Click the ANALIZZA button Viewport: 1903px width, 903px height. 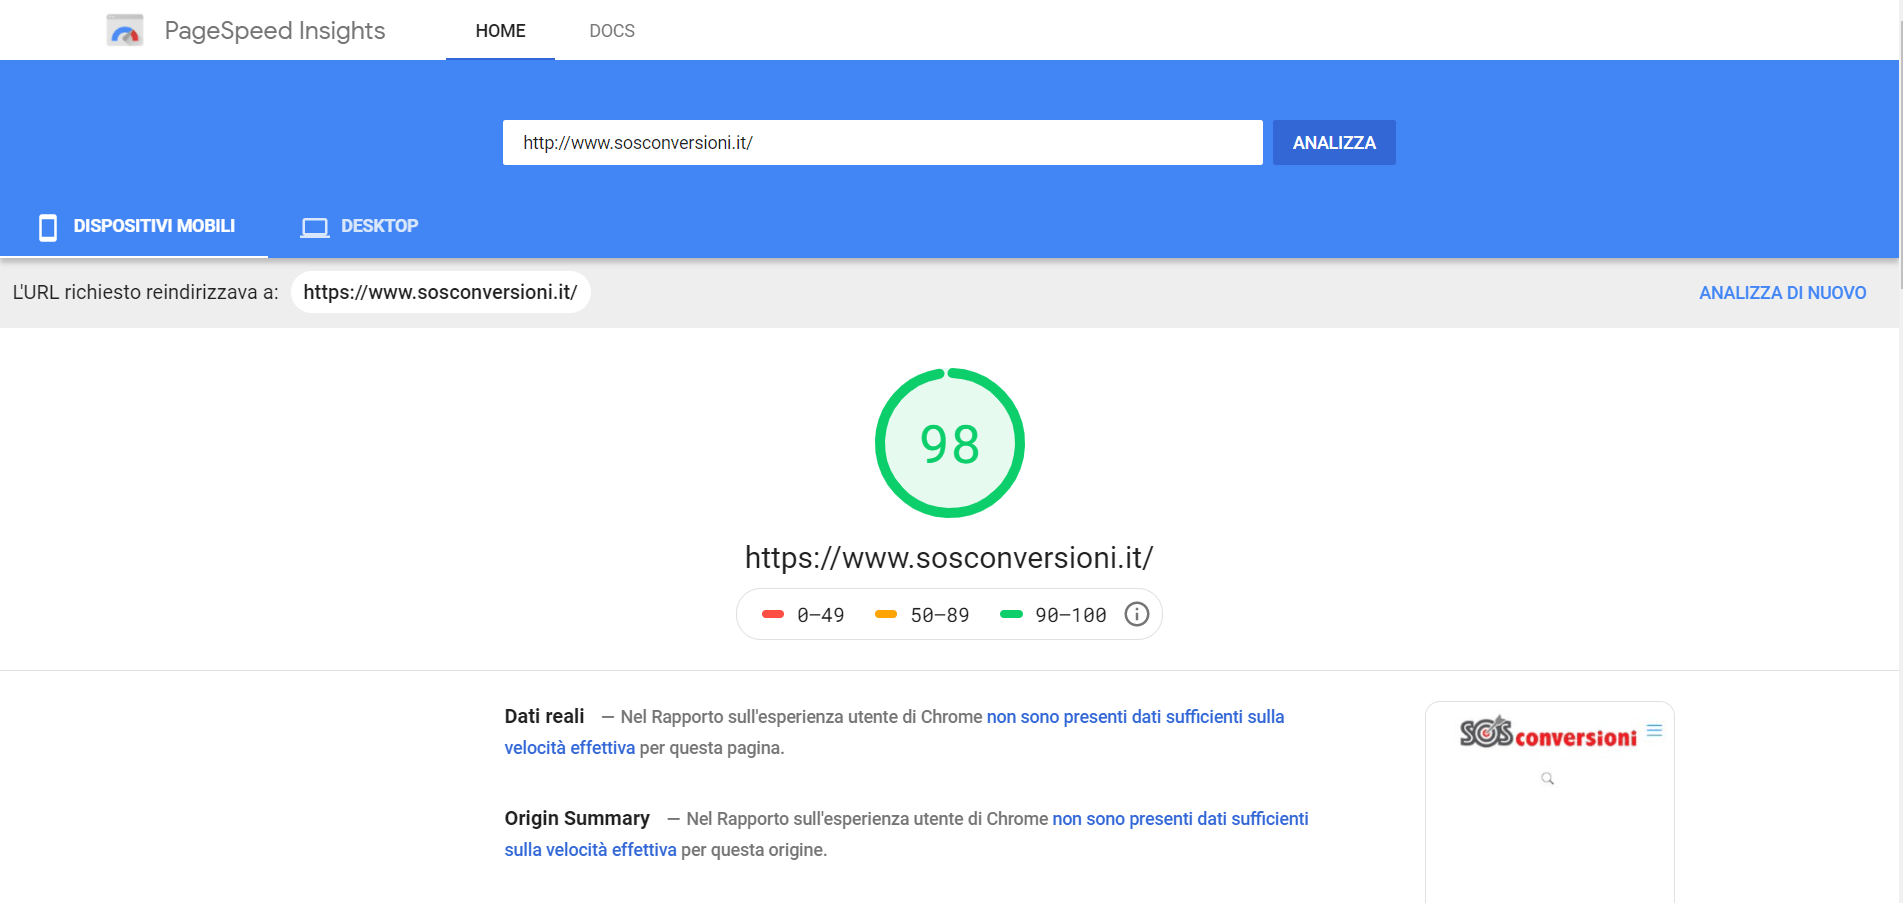pos(1334,143)
